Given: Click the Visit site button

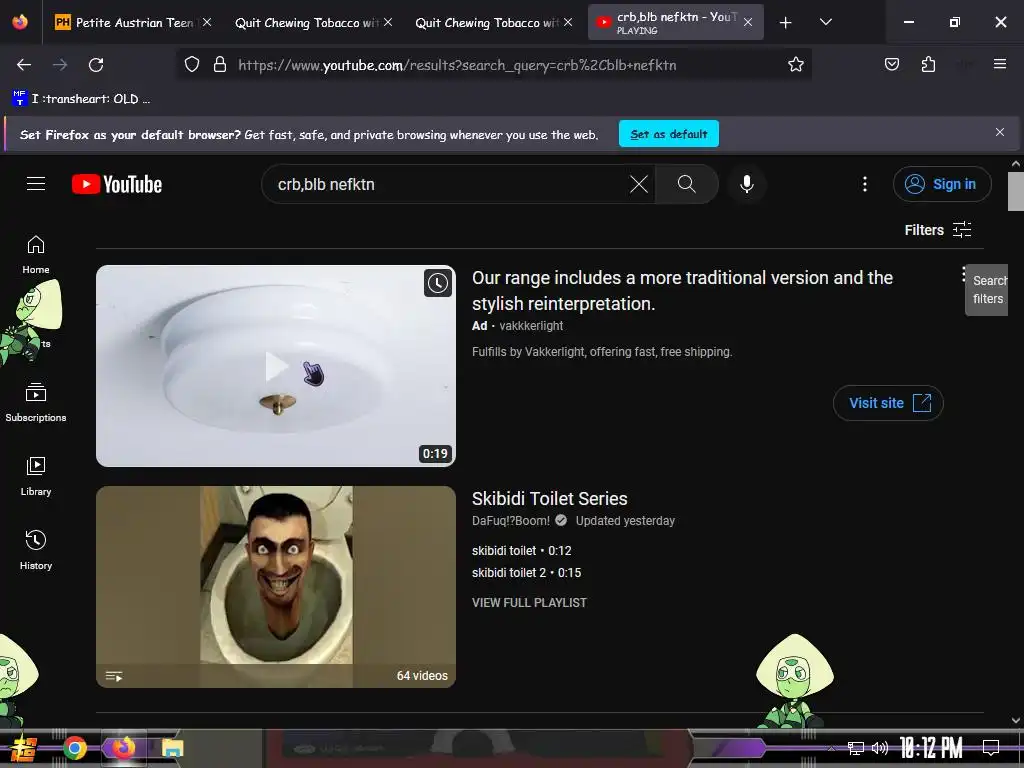Looking at the screenshot, I should (x=888, y=403).
